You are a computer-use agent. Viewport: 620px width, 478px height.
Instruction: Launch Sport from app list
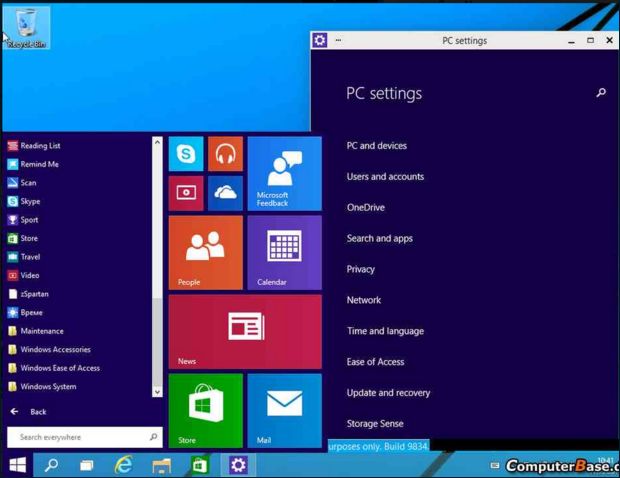(23, 220)
